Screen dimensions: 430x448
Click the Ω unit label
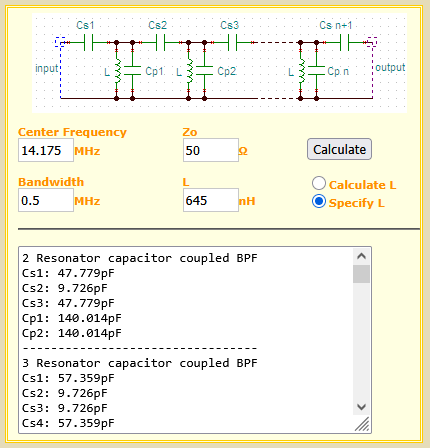(x=243, y=151)
